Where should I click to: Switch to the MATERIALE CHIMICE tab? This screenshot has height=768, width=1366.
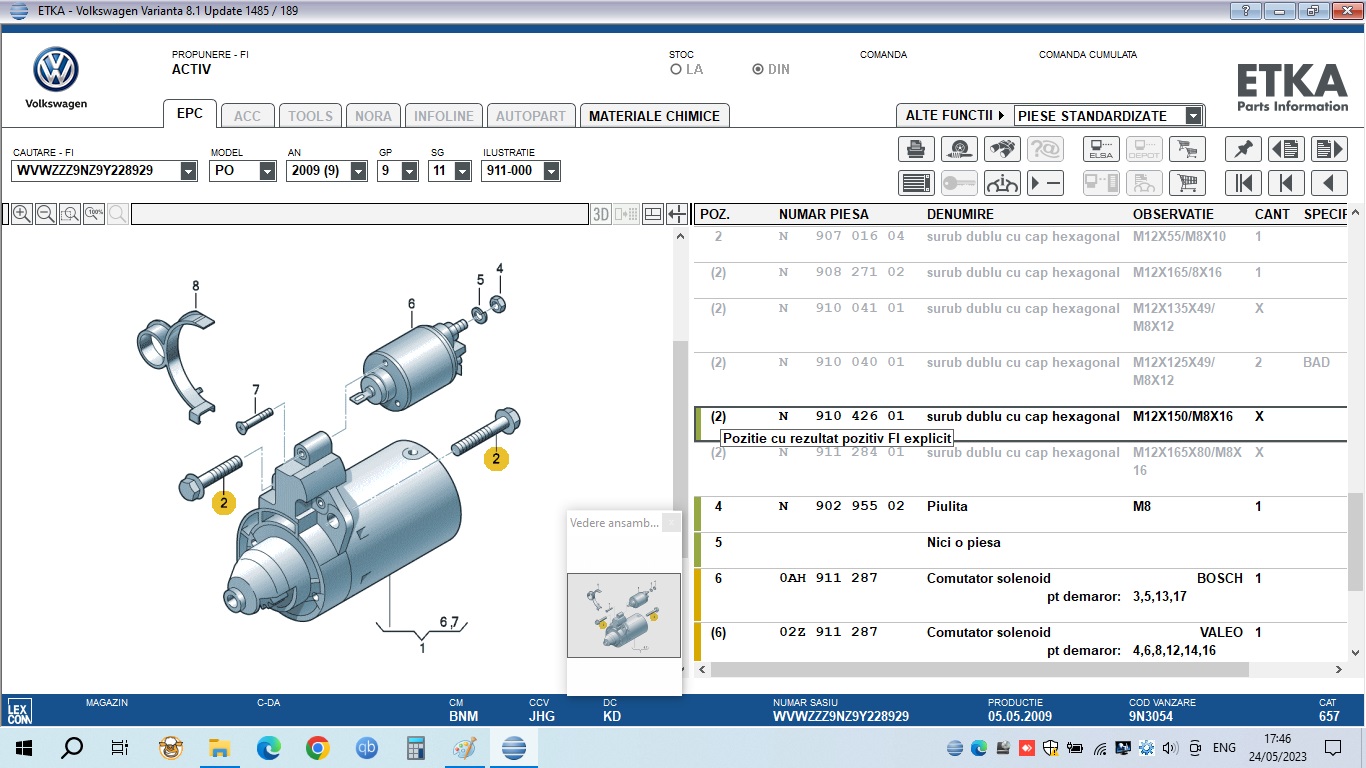pyautogui.click(x=654, y=116)
